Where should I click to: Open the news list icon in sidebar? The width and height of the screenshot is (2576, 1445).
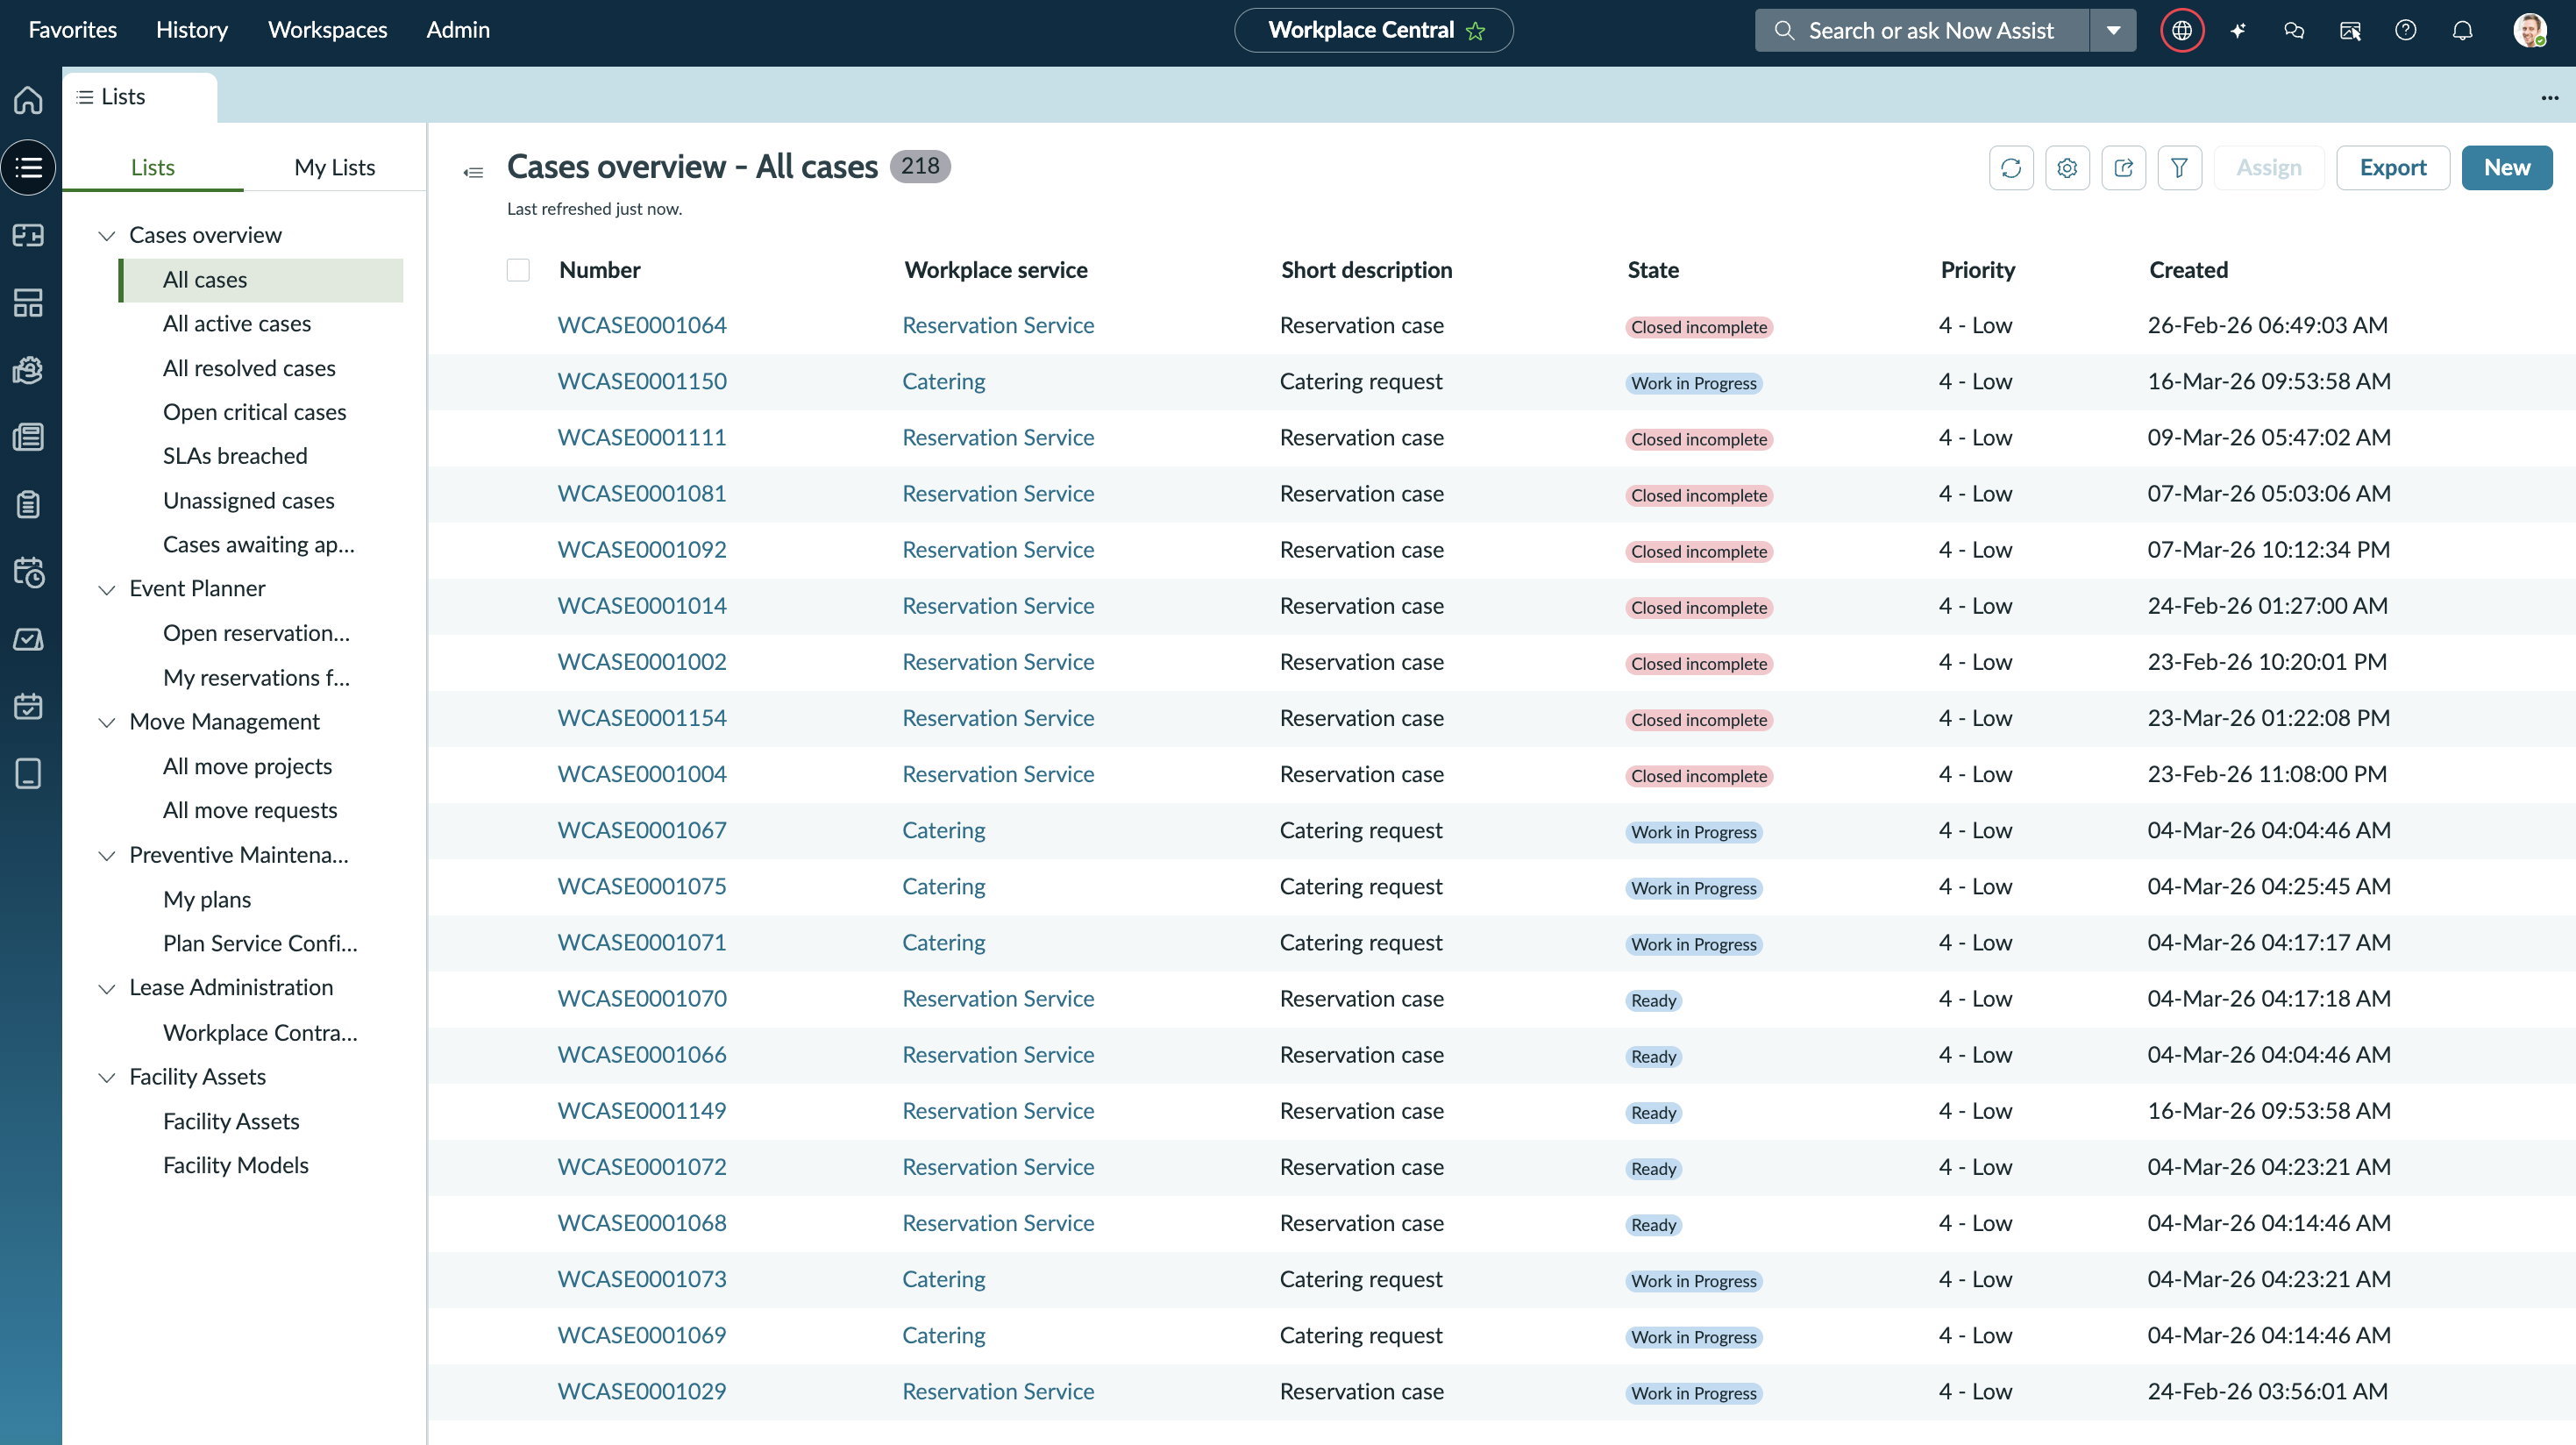28,437
